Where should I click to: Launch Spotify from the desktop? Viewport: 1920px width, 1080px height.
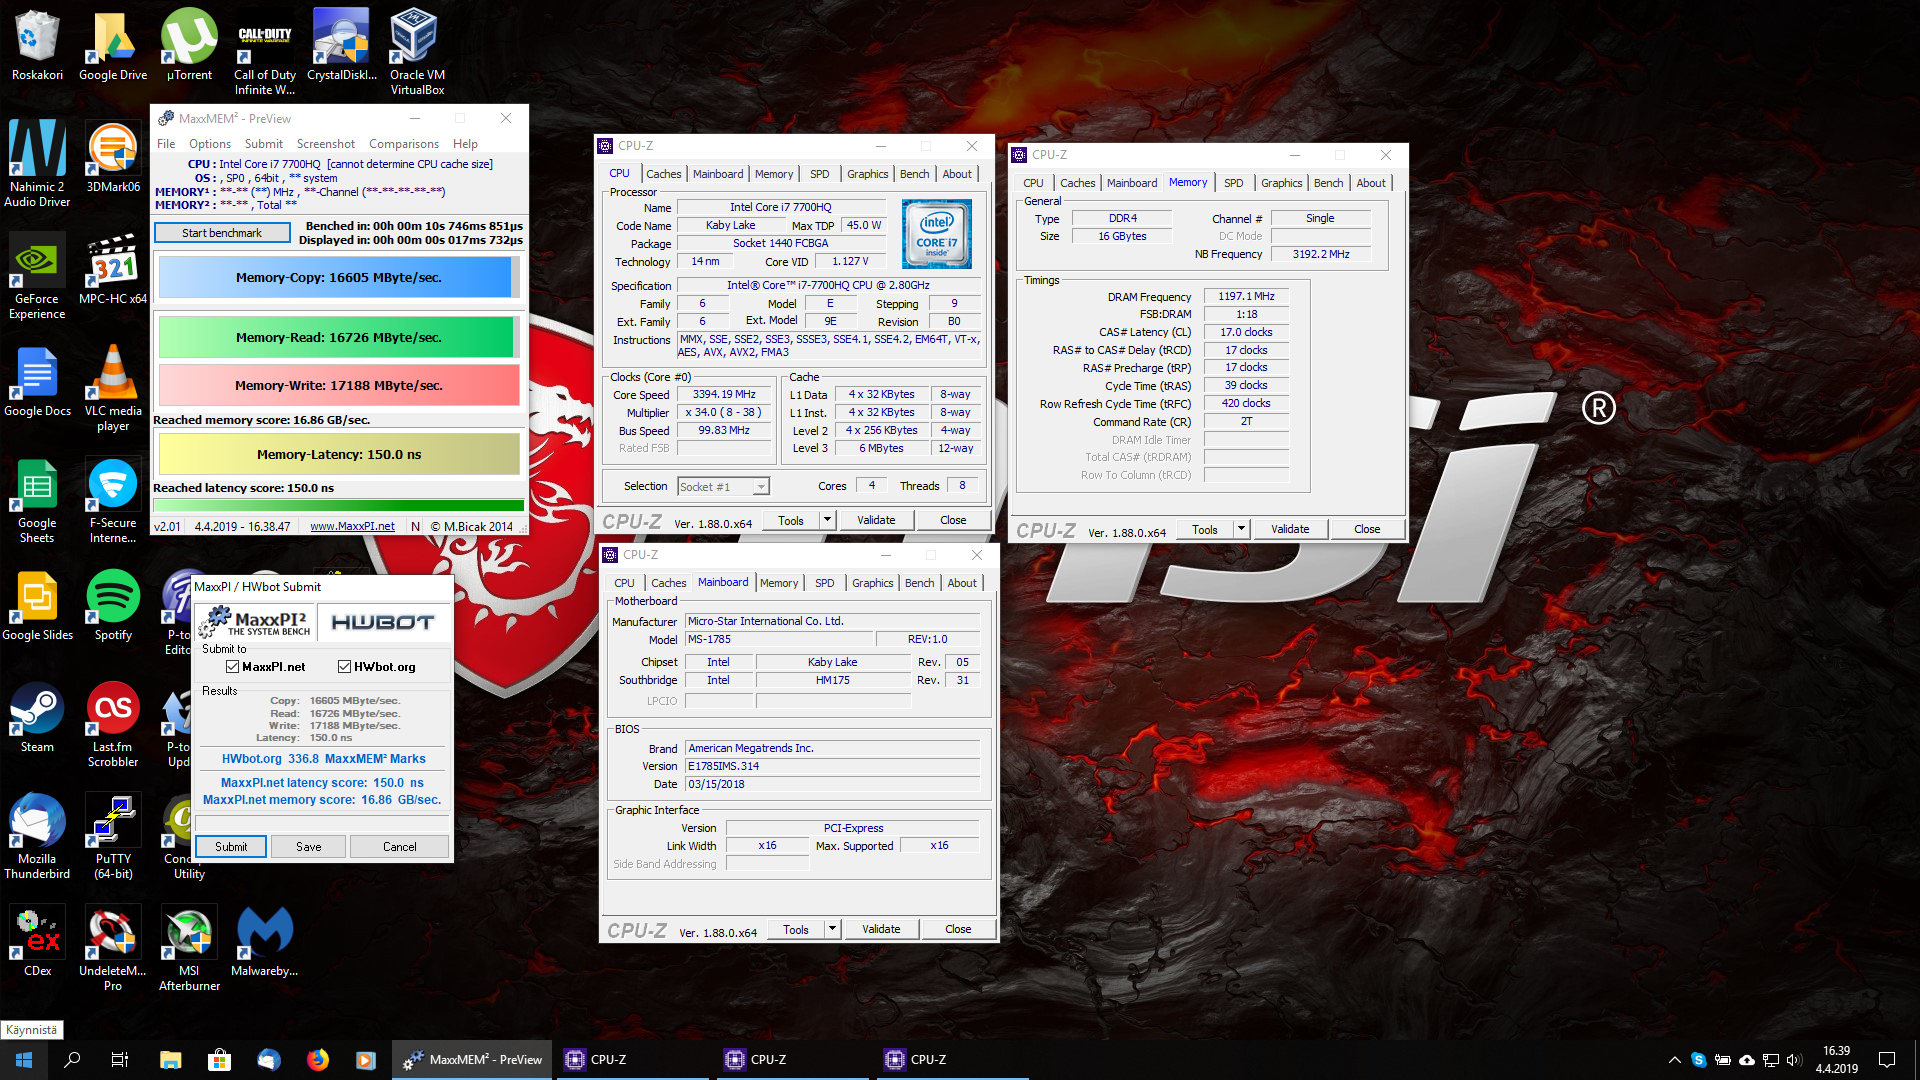pyautogui.click(x=113, y=606)
